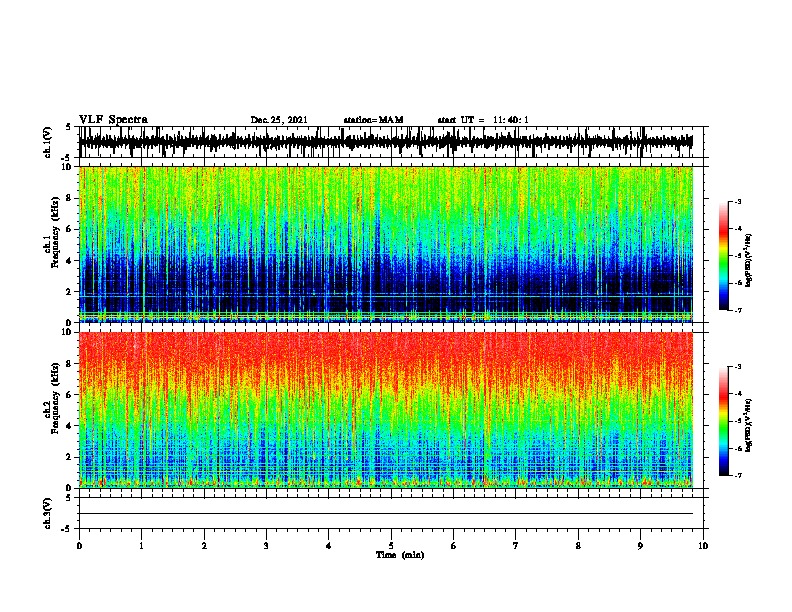The width and height of the screenshot is (792, 612).
Task: Click the time axis tick label "4"
Action: point(329,546)
